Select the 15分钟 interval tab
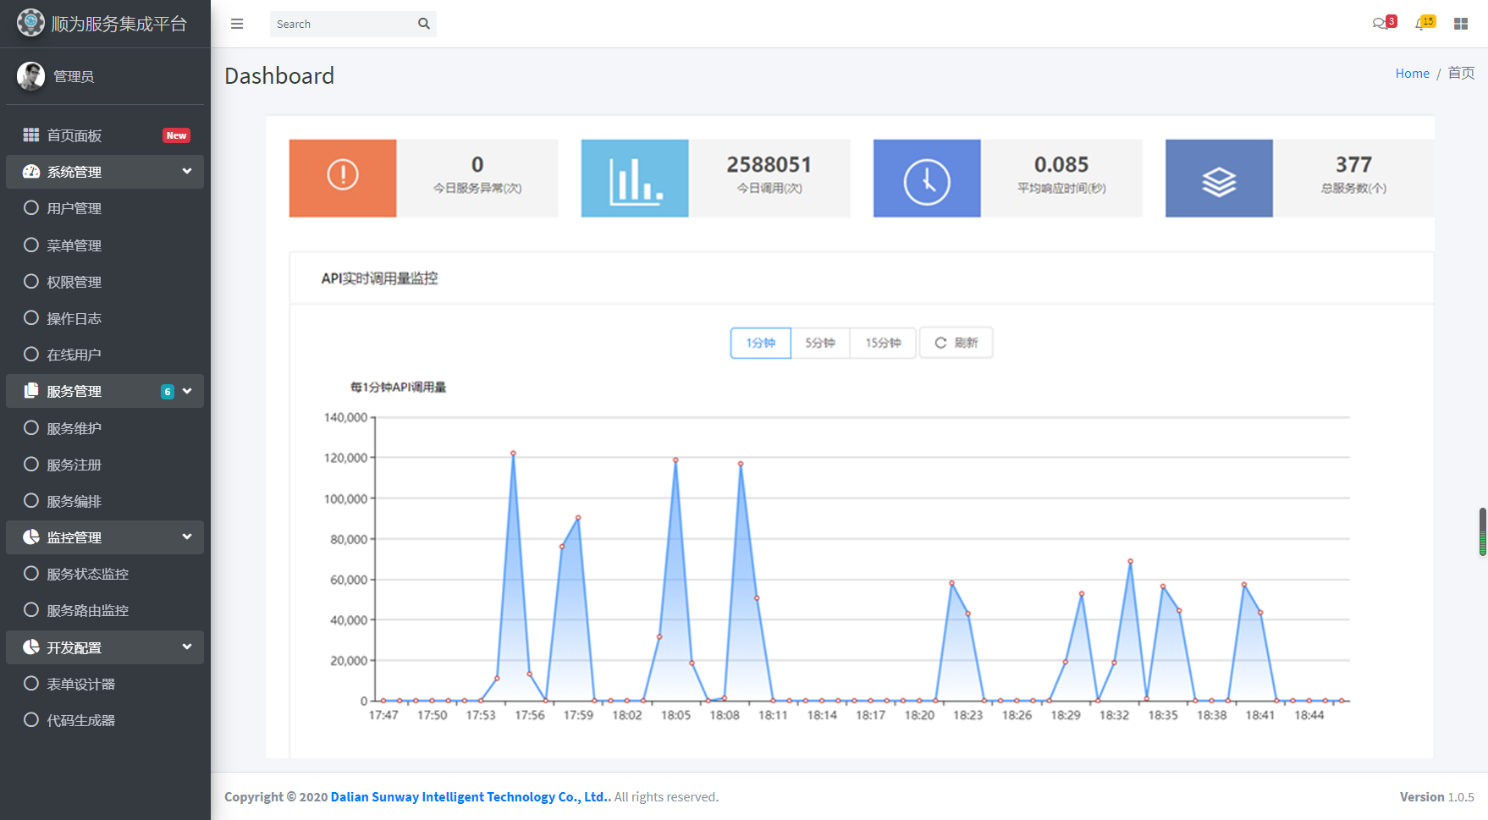1488x820 pixels. click(x=883, y=343)
